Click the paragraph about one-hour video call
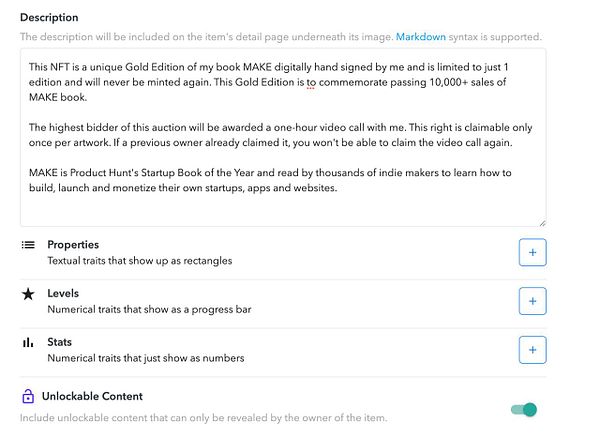The width and height of the screenshot is (600, 435). [280, 135]
